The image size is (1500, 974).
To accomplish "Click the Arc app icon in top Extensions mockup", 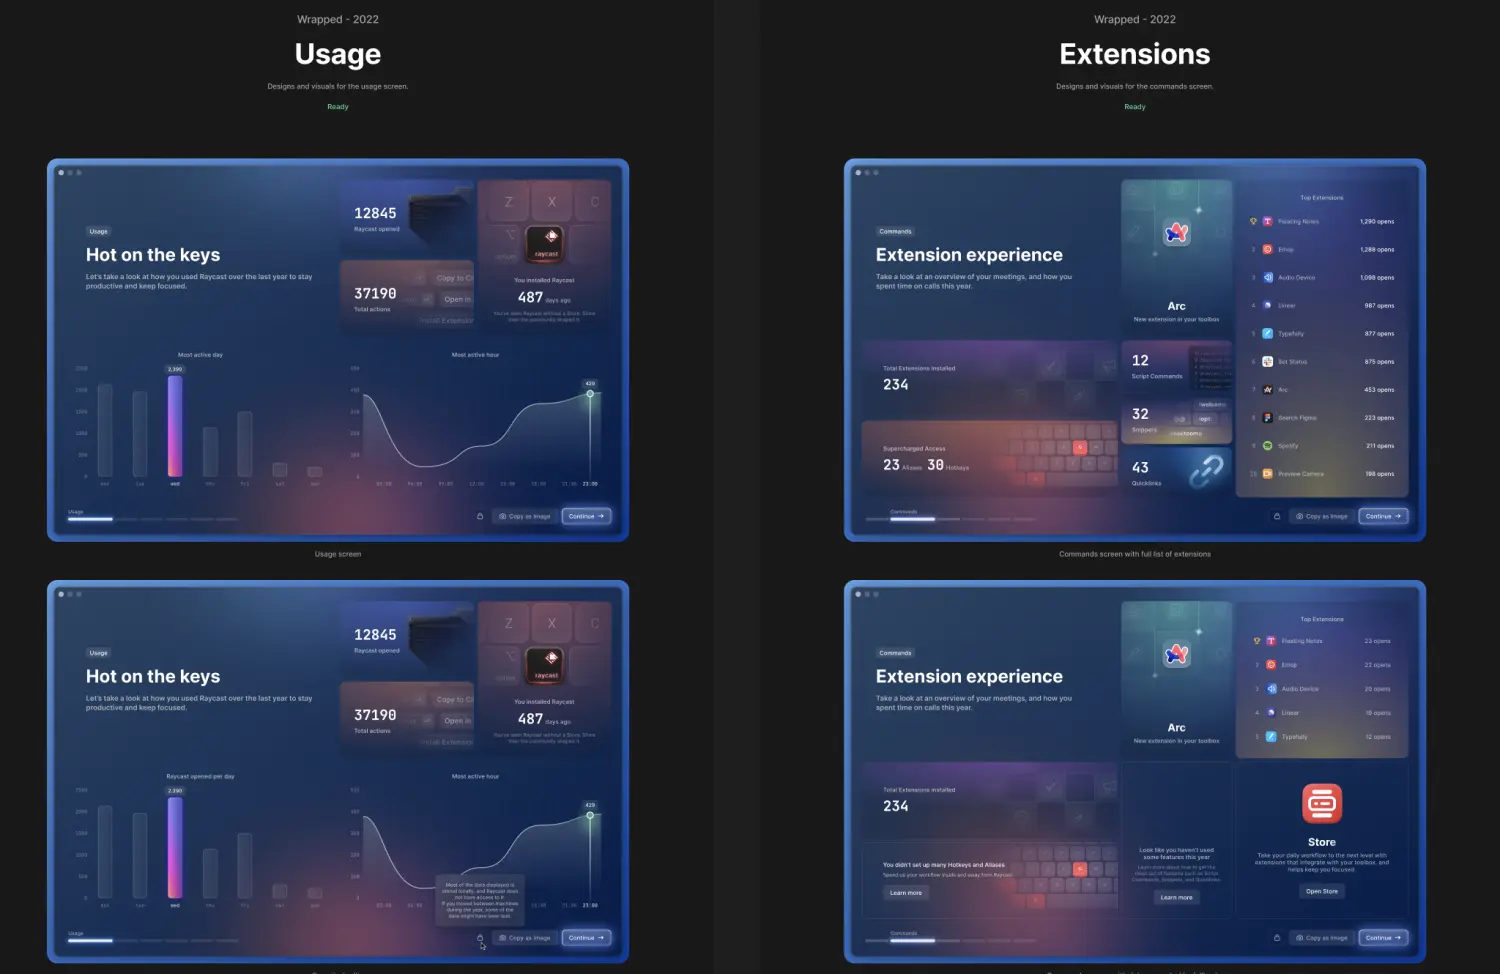I will [x=1176, y=233].
